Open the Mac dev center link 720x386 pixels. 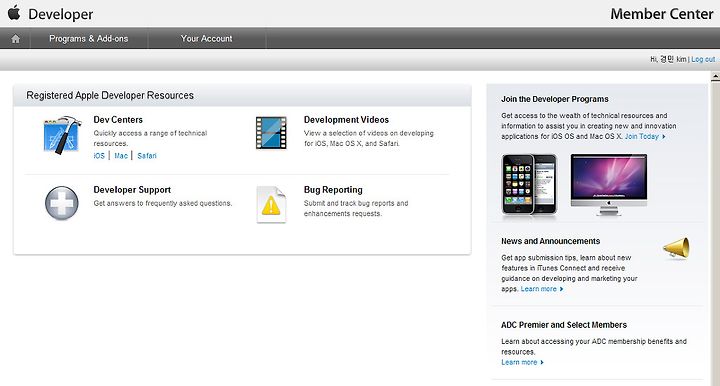[121, 156]
